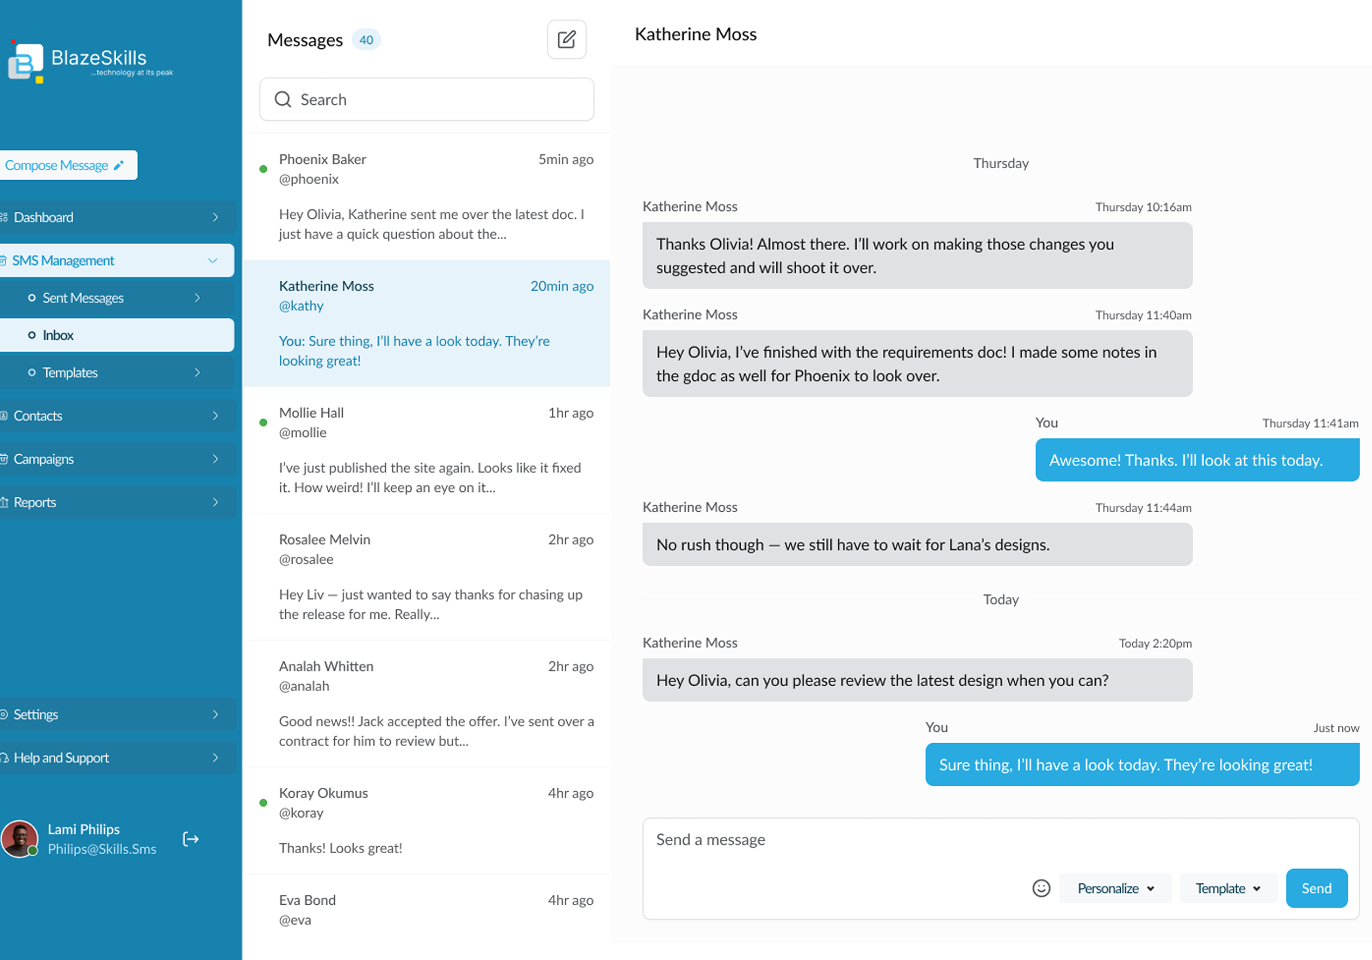Click the @kathy handle
This screenshot has width=1372, height=960.
pyautogui.click(x=301, y=306)
